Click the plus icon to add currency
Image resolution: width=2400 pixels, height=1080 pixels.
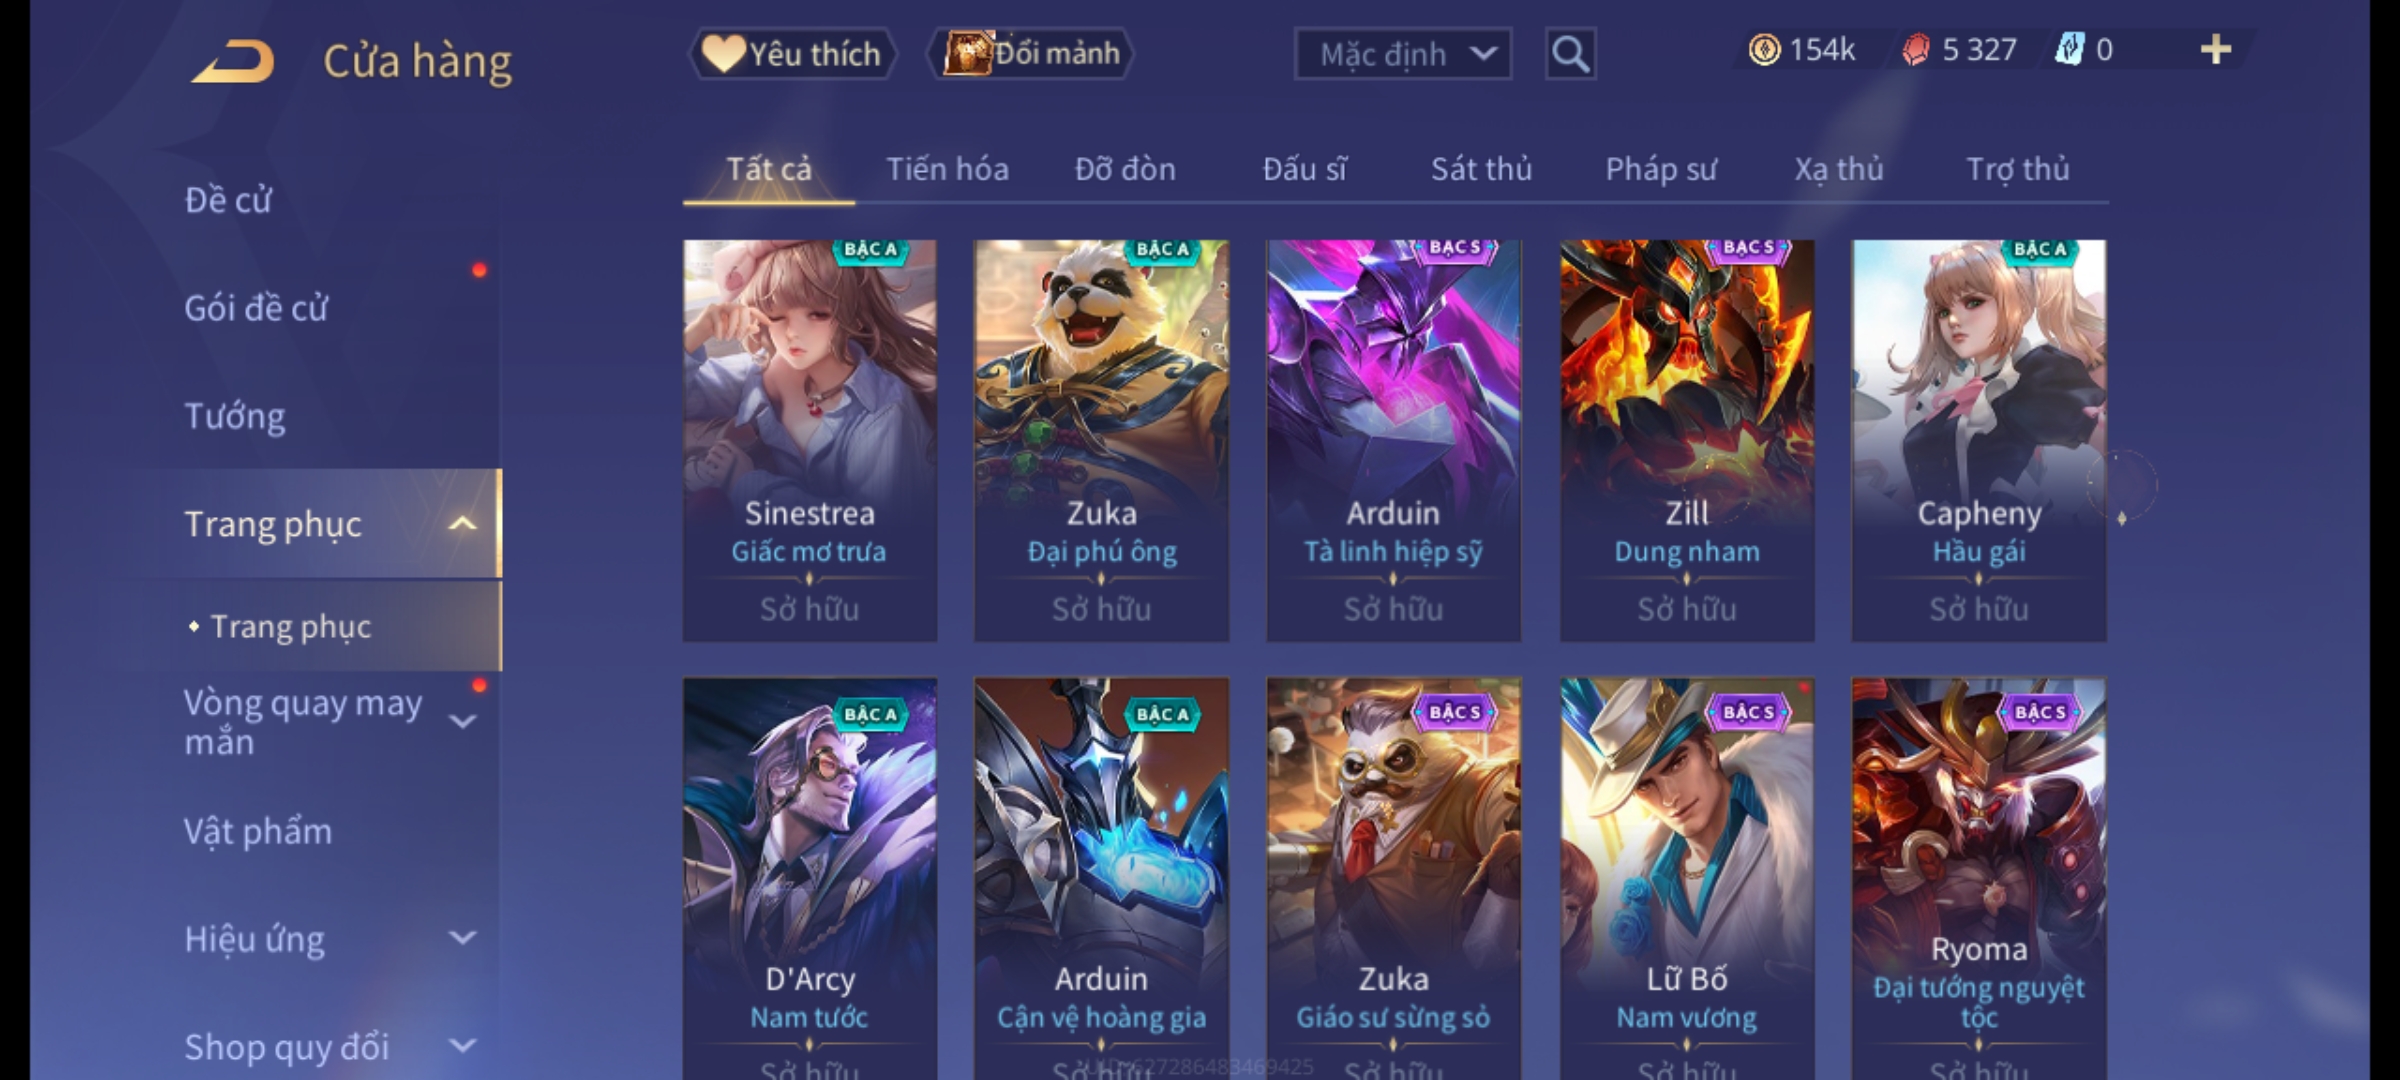(x=2216, y=50)
